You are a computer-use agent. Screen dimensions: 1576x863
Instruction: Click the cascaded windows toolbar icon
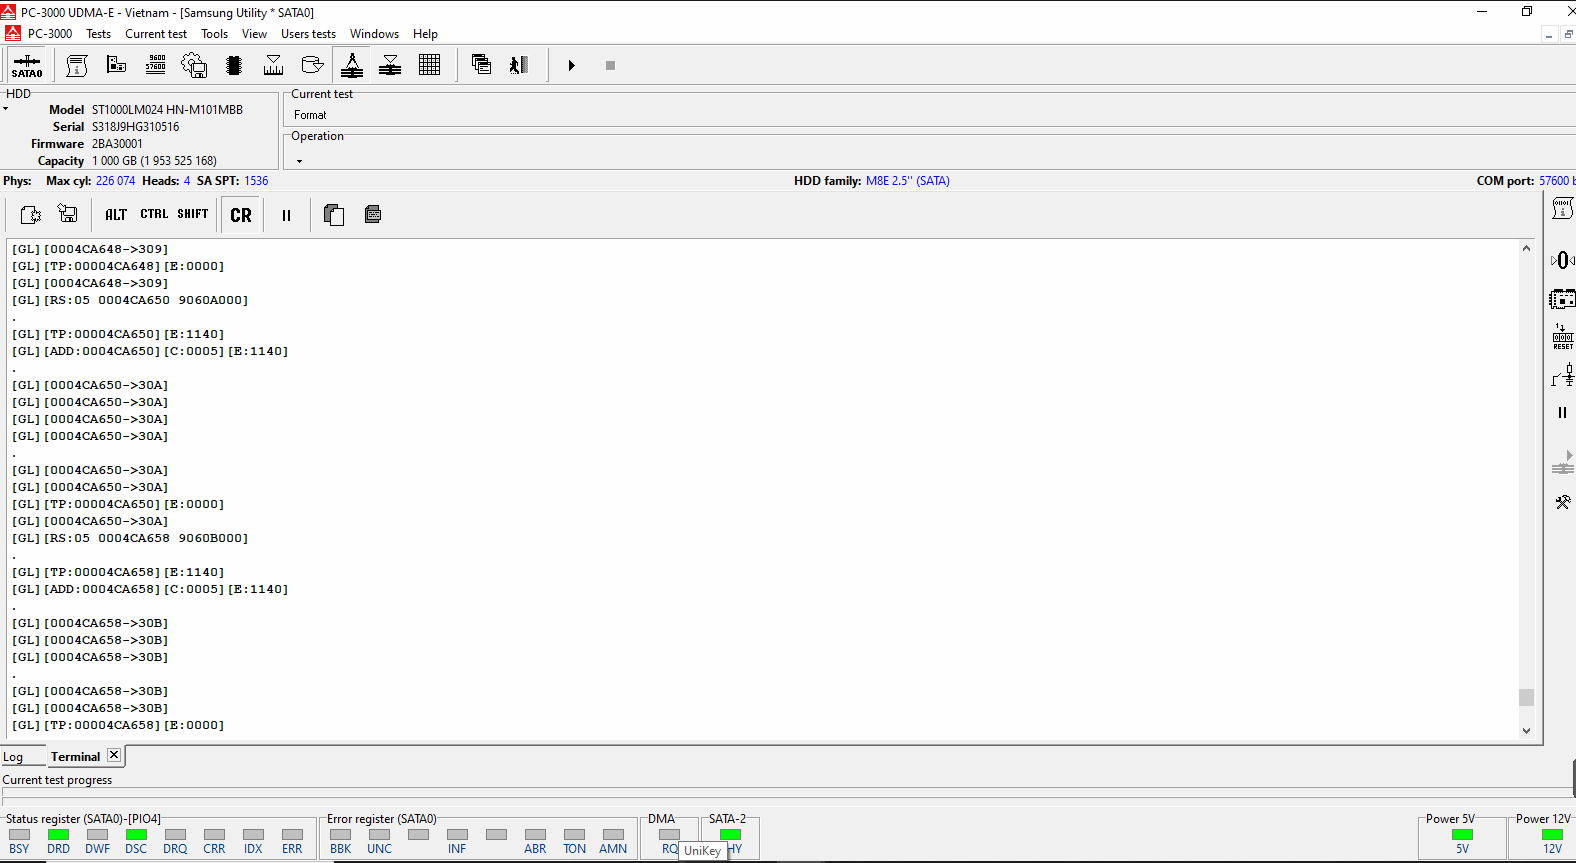click(481, 66)
